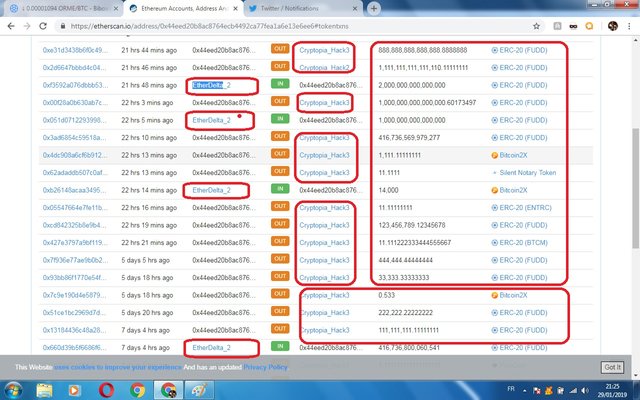
Task: Click the IN badge in the 21 hrs 48 mins row
Action: tap(280, 84)
